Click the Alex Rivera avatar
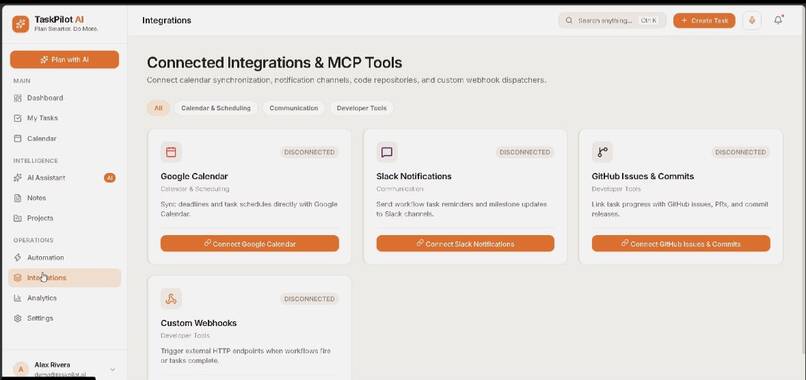Screen dimensions: 806x380 click(21, 369)
